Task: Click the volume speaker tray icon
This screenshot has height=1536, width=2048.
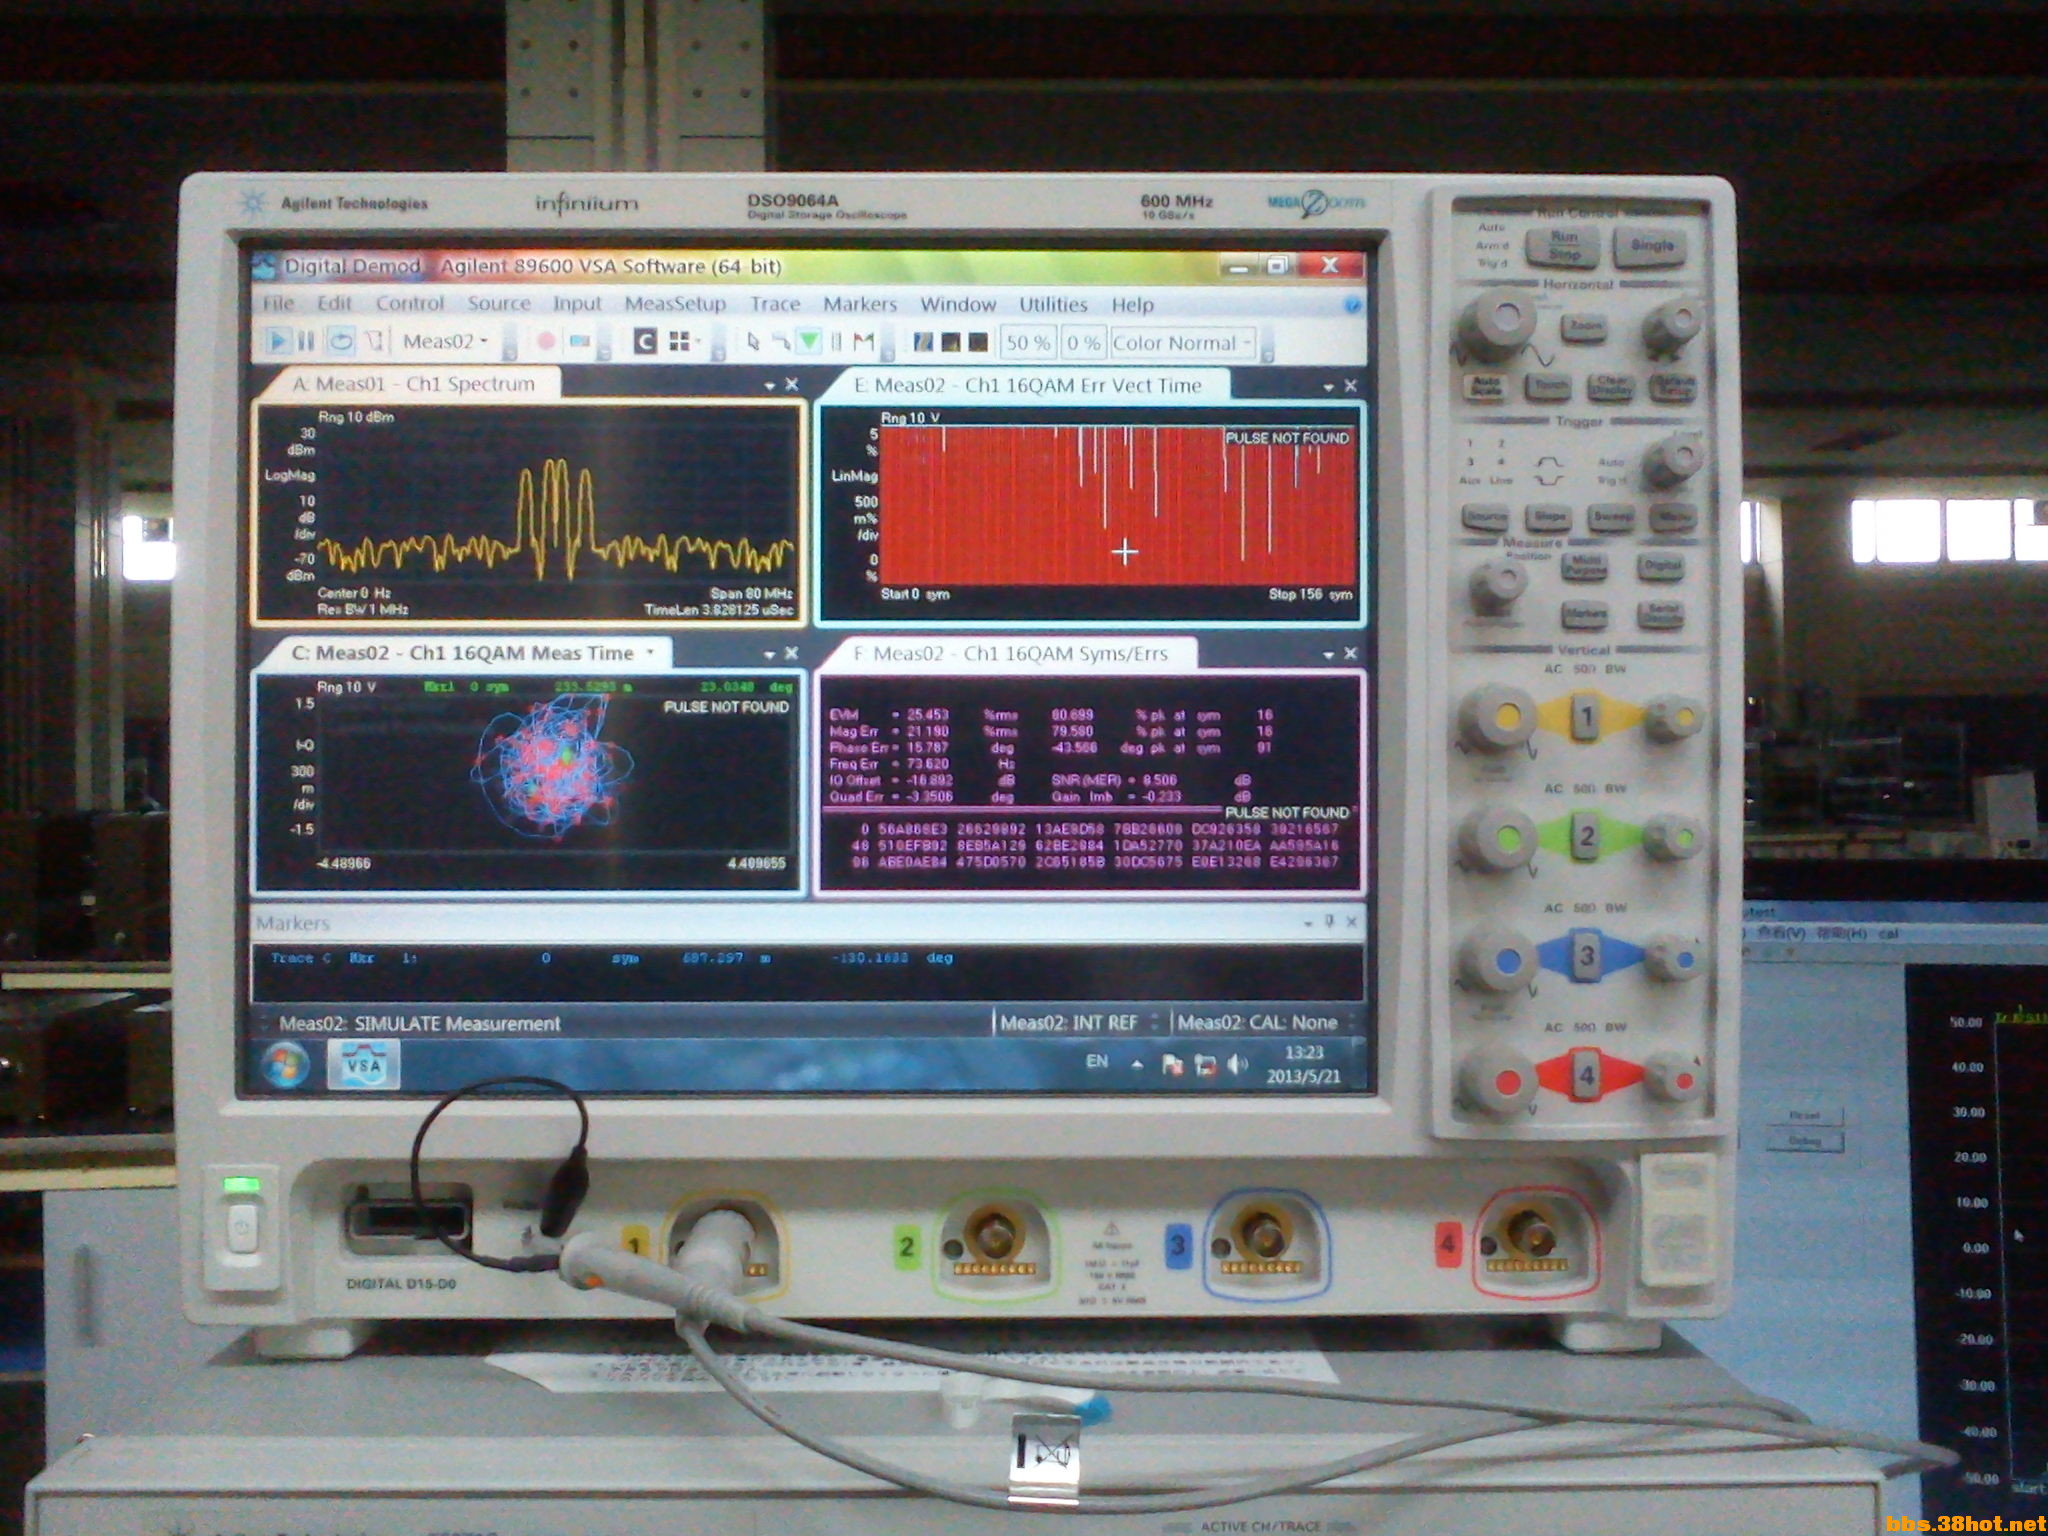Action: [x=1238, y=1064]
